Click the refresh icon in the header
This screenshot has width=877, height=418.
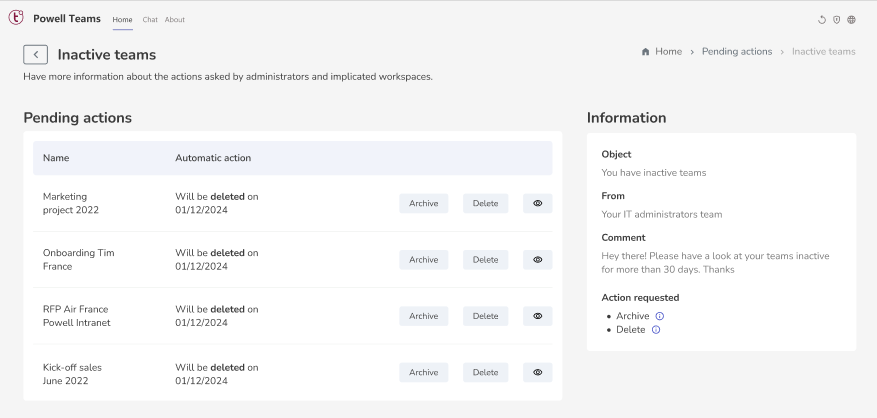822,20
